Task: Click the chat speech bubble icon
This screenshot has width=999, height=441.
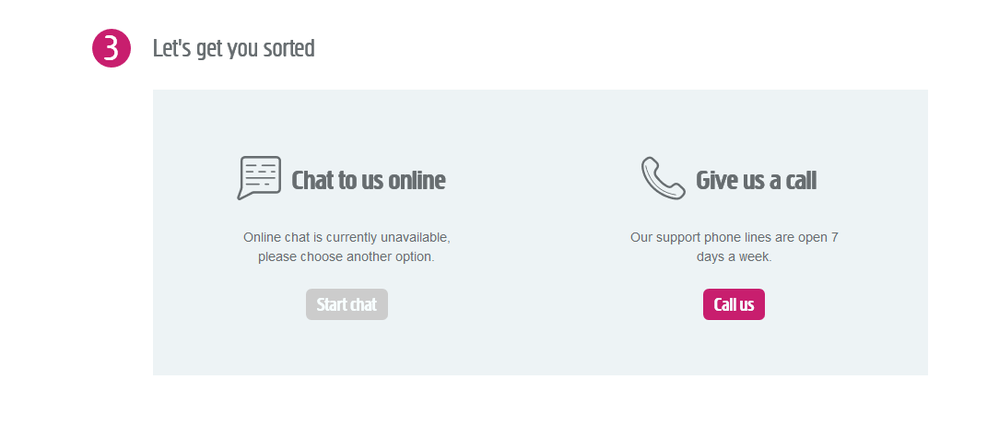Action: click(259, 178)
